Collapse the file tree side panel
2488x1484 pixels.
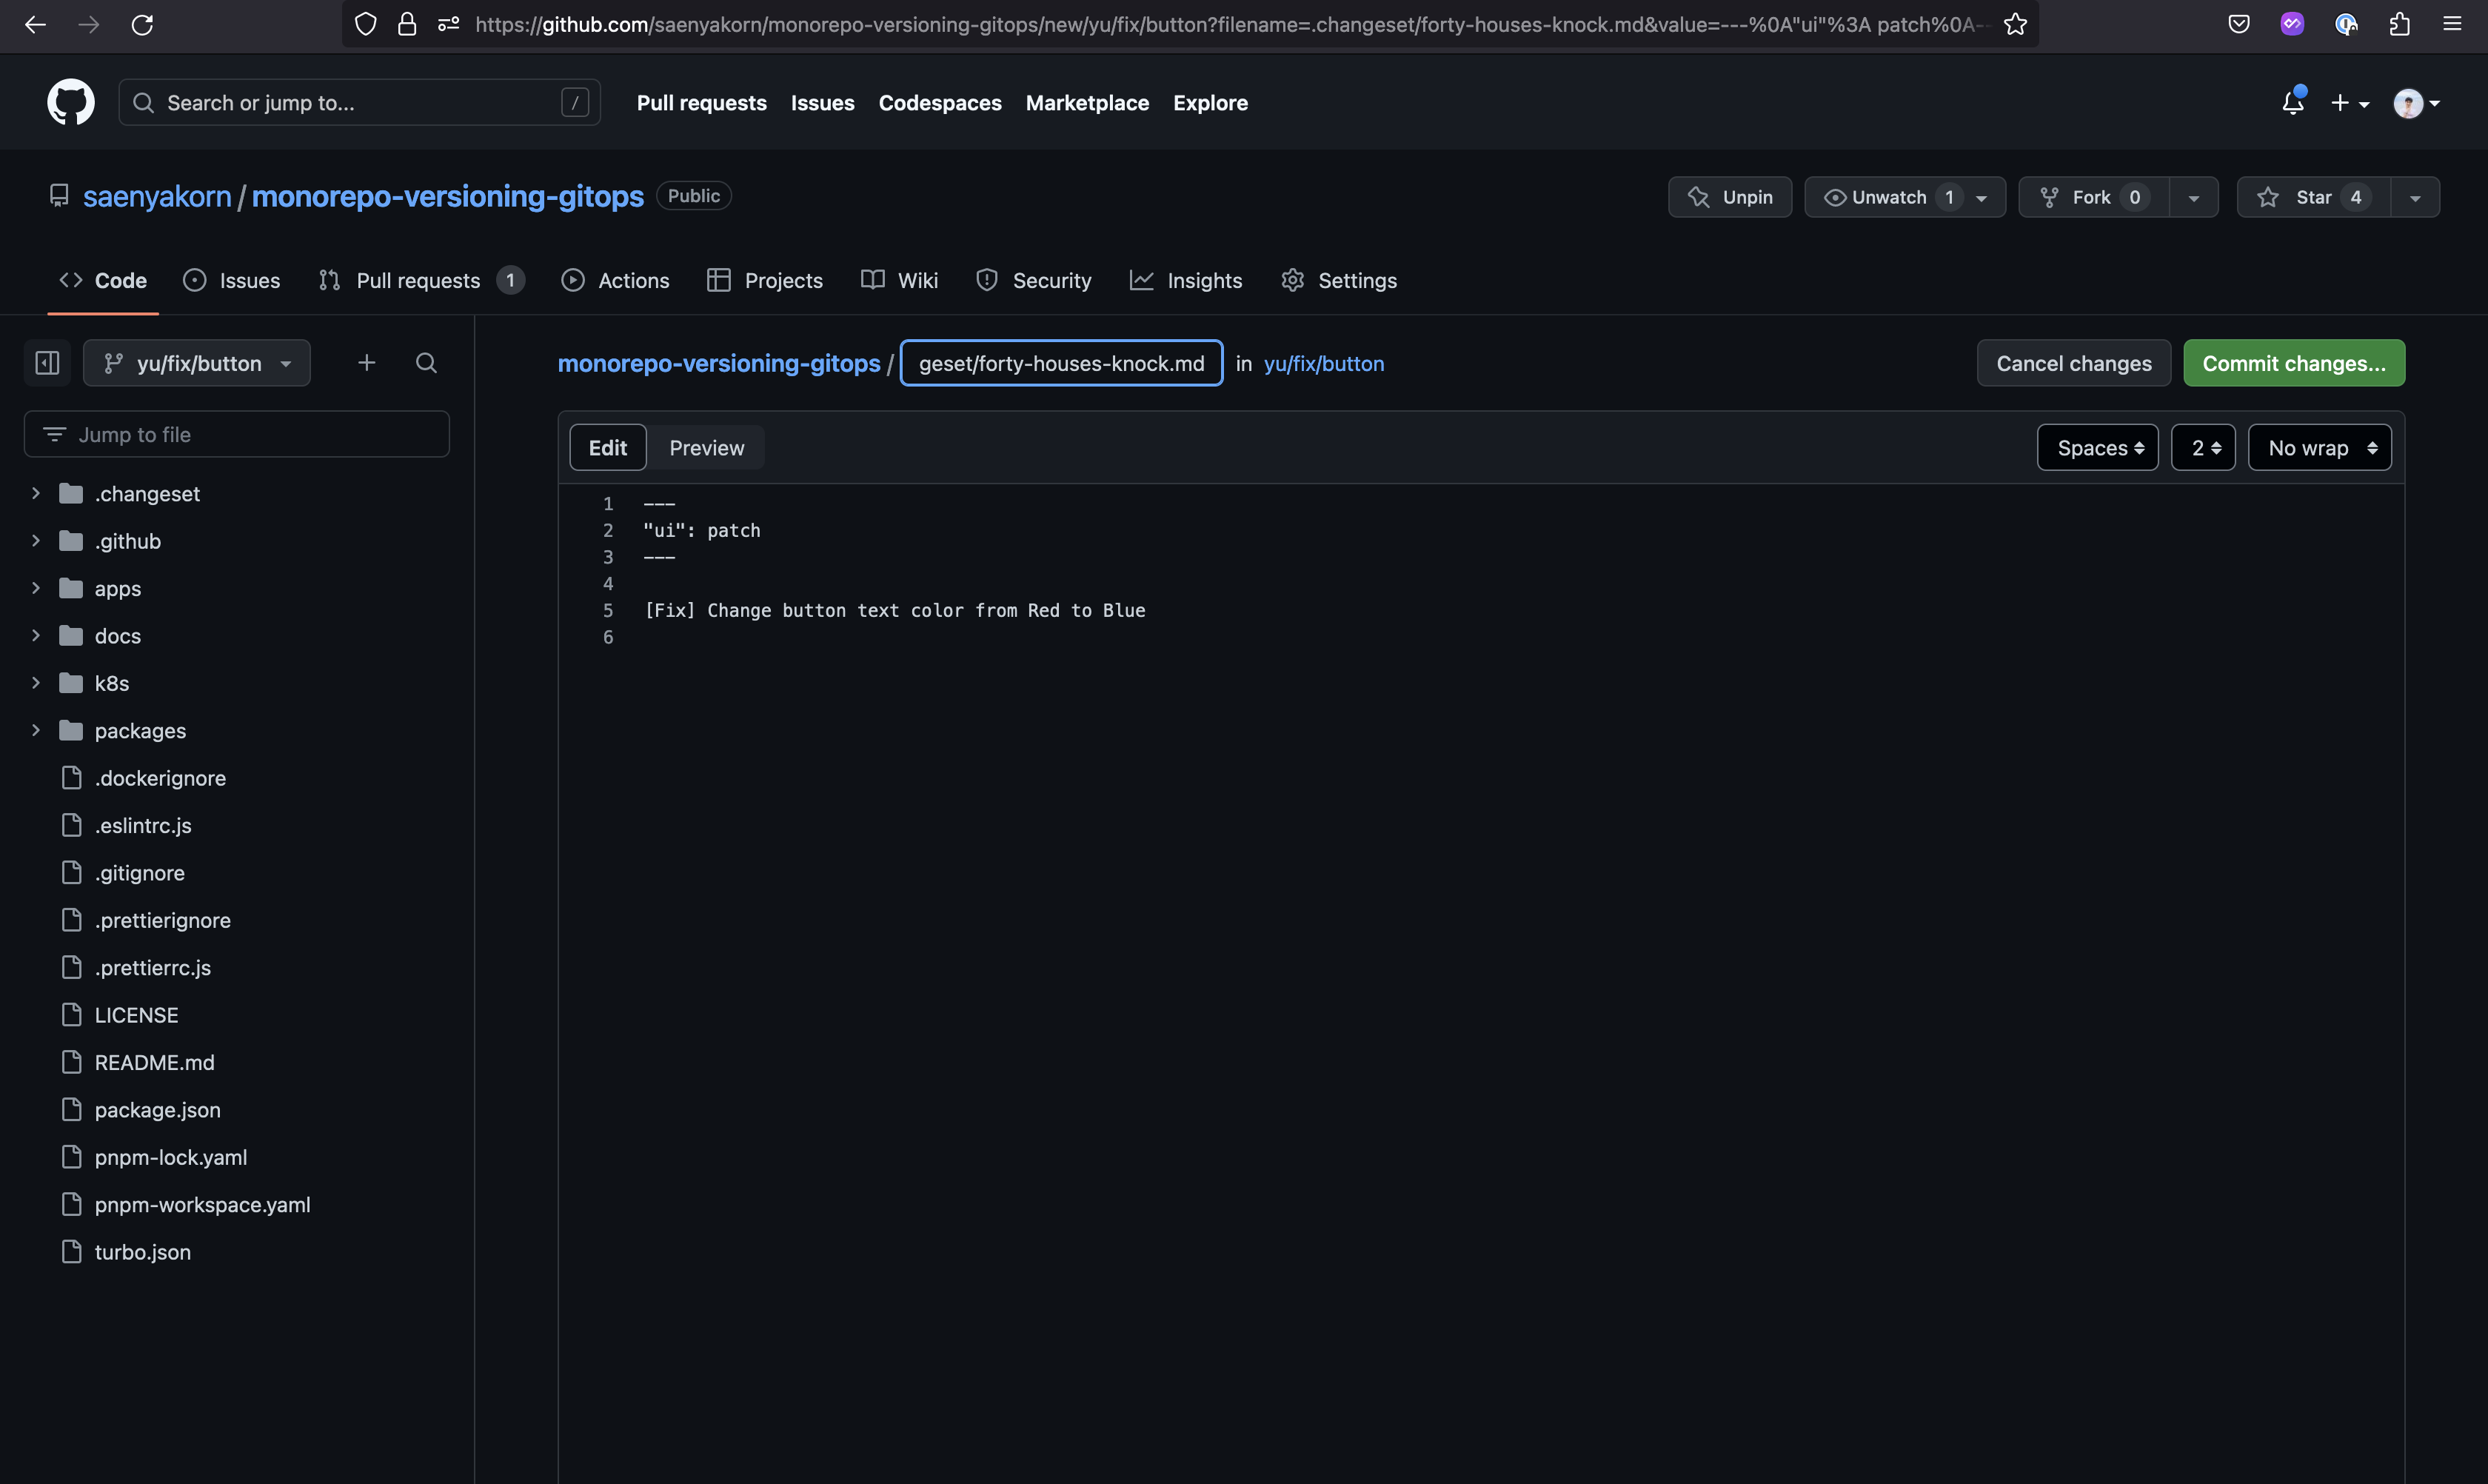47,363
